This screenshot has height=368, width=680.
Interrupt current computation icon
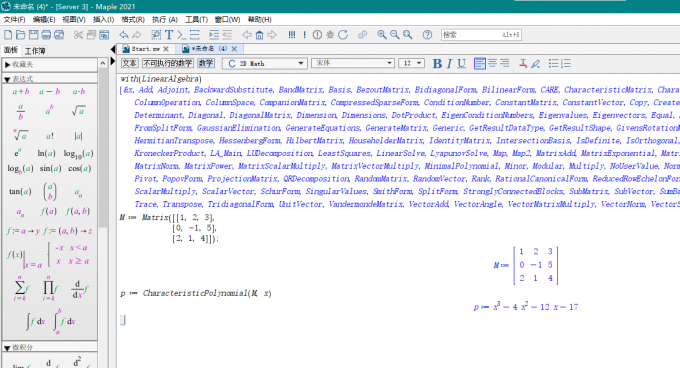[x=317, y=35]
